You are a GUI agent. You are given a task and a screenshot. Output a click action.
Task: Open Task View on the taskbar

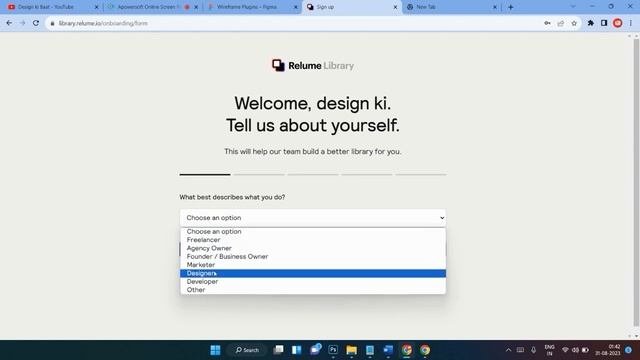pyautogui.click(x=278, y=350)
